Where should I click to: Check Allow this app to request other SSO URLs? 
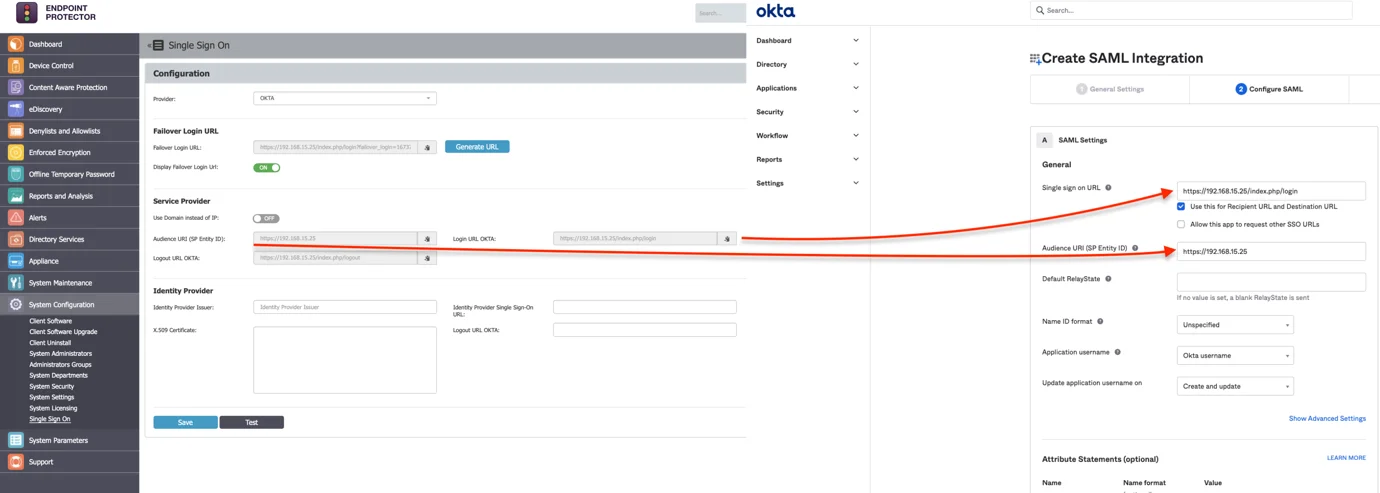[1181, 224]
